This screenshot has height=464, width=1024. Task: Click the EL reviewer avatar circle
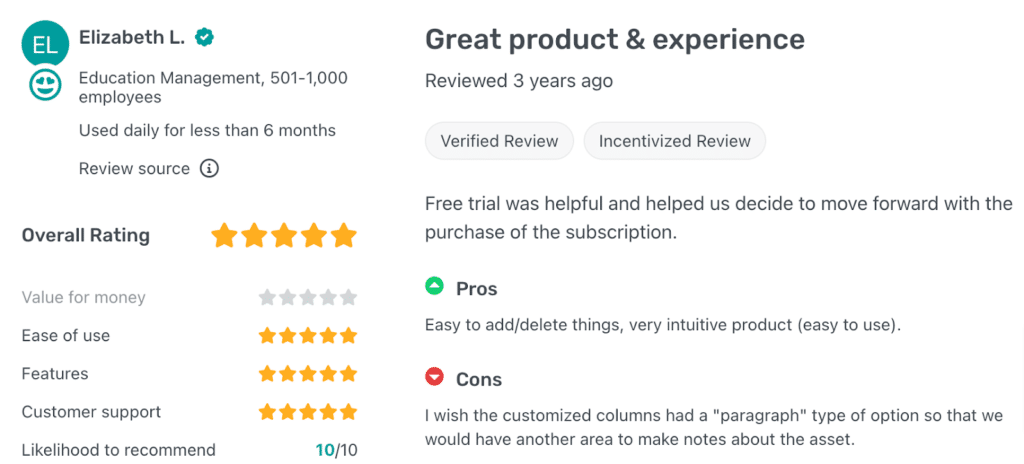[45, 45]
